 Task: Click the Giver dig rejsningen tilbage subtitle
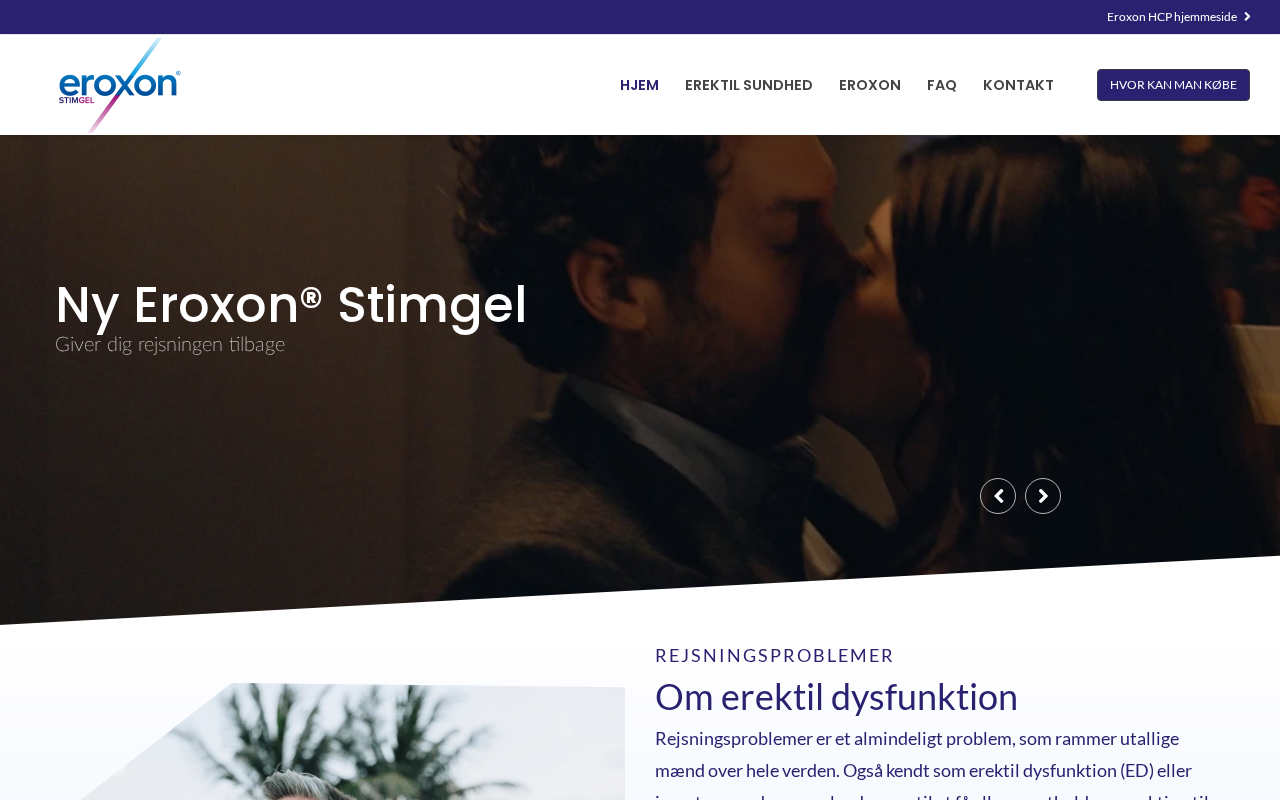pyautogui.click(x=170, y=345)
